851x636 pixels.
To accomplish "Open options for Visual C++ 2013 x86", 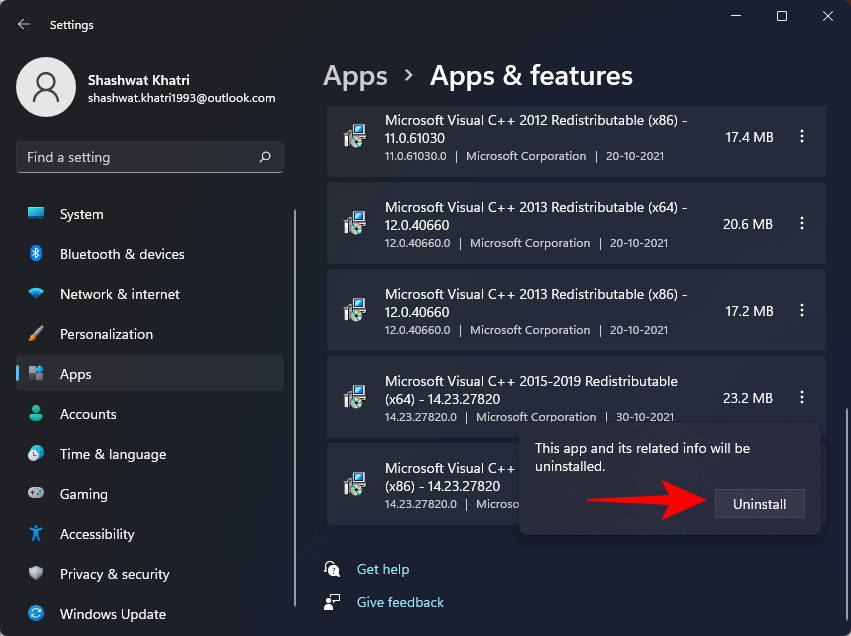I will coord(802,311).
